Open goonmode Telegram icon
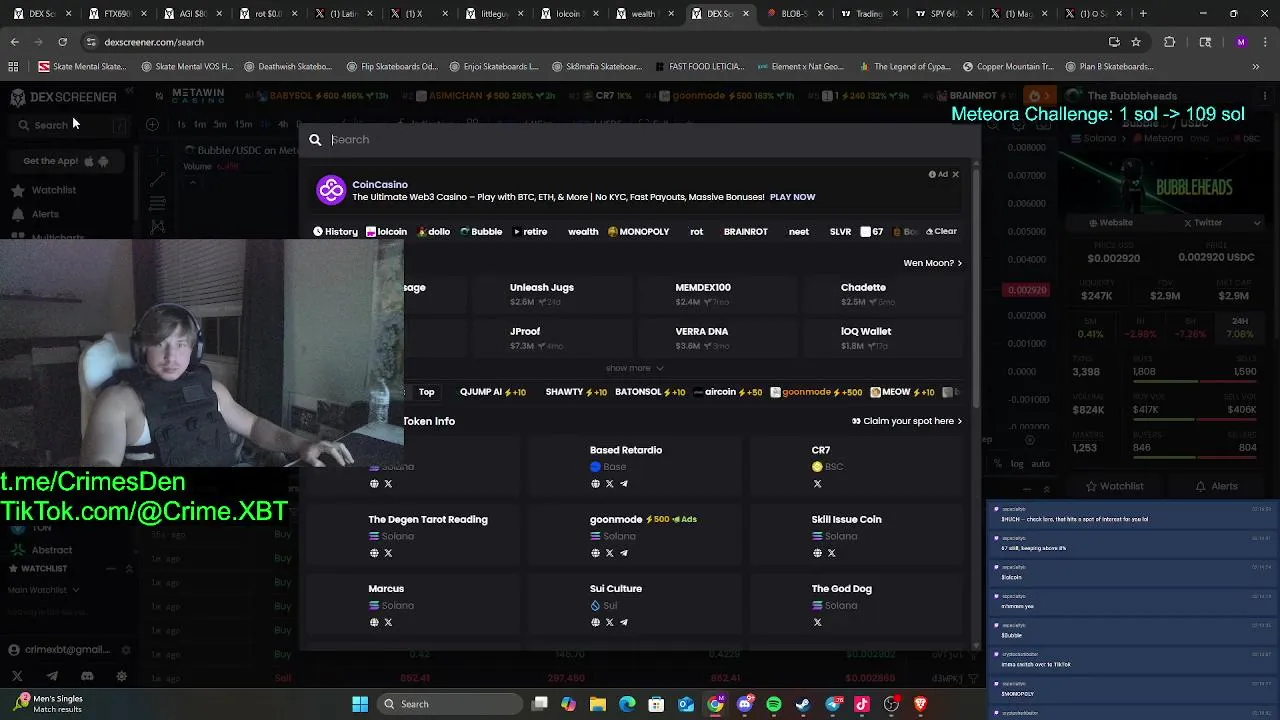This screenshot has height=720, width=1280. [623, 553]
